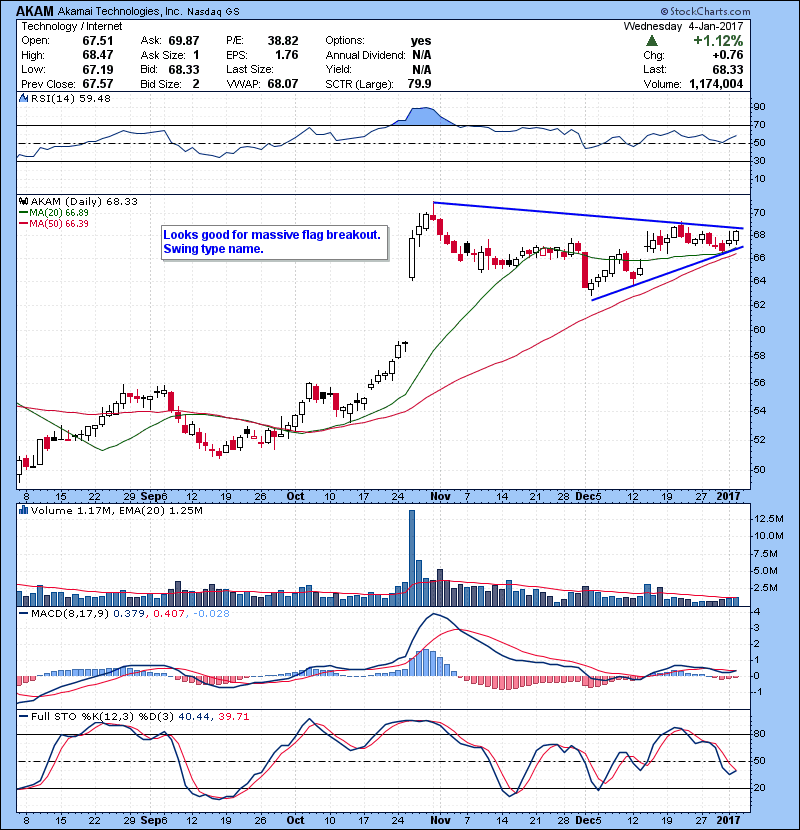Screen dimensions: 800x830
Task: Click the red MA(50) 66.39 legend entry
Action: (53, 224)
